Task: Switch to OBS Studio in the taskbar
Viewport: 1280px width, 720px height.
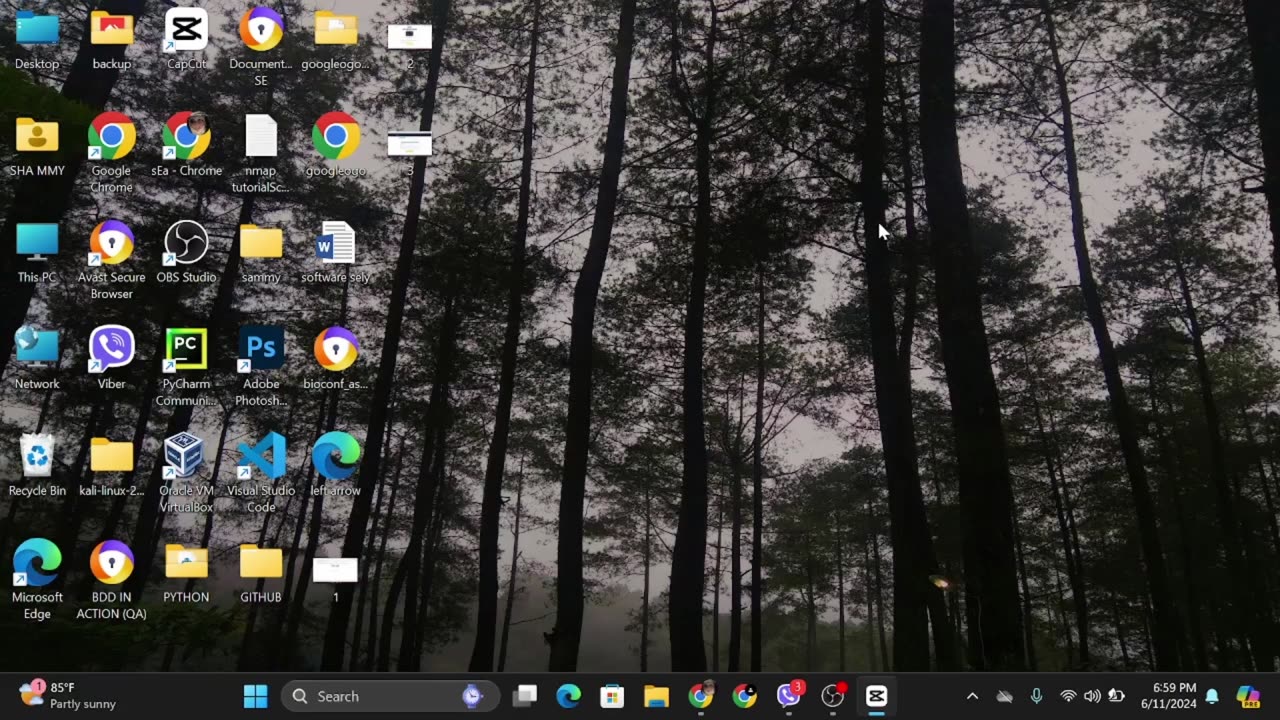Action: tap(833, 696)
